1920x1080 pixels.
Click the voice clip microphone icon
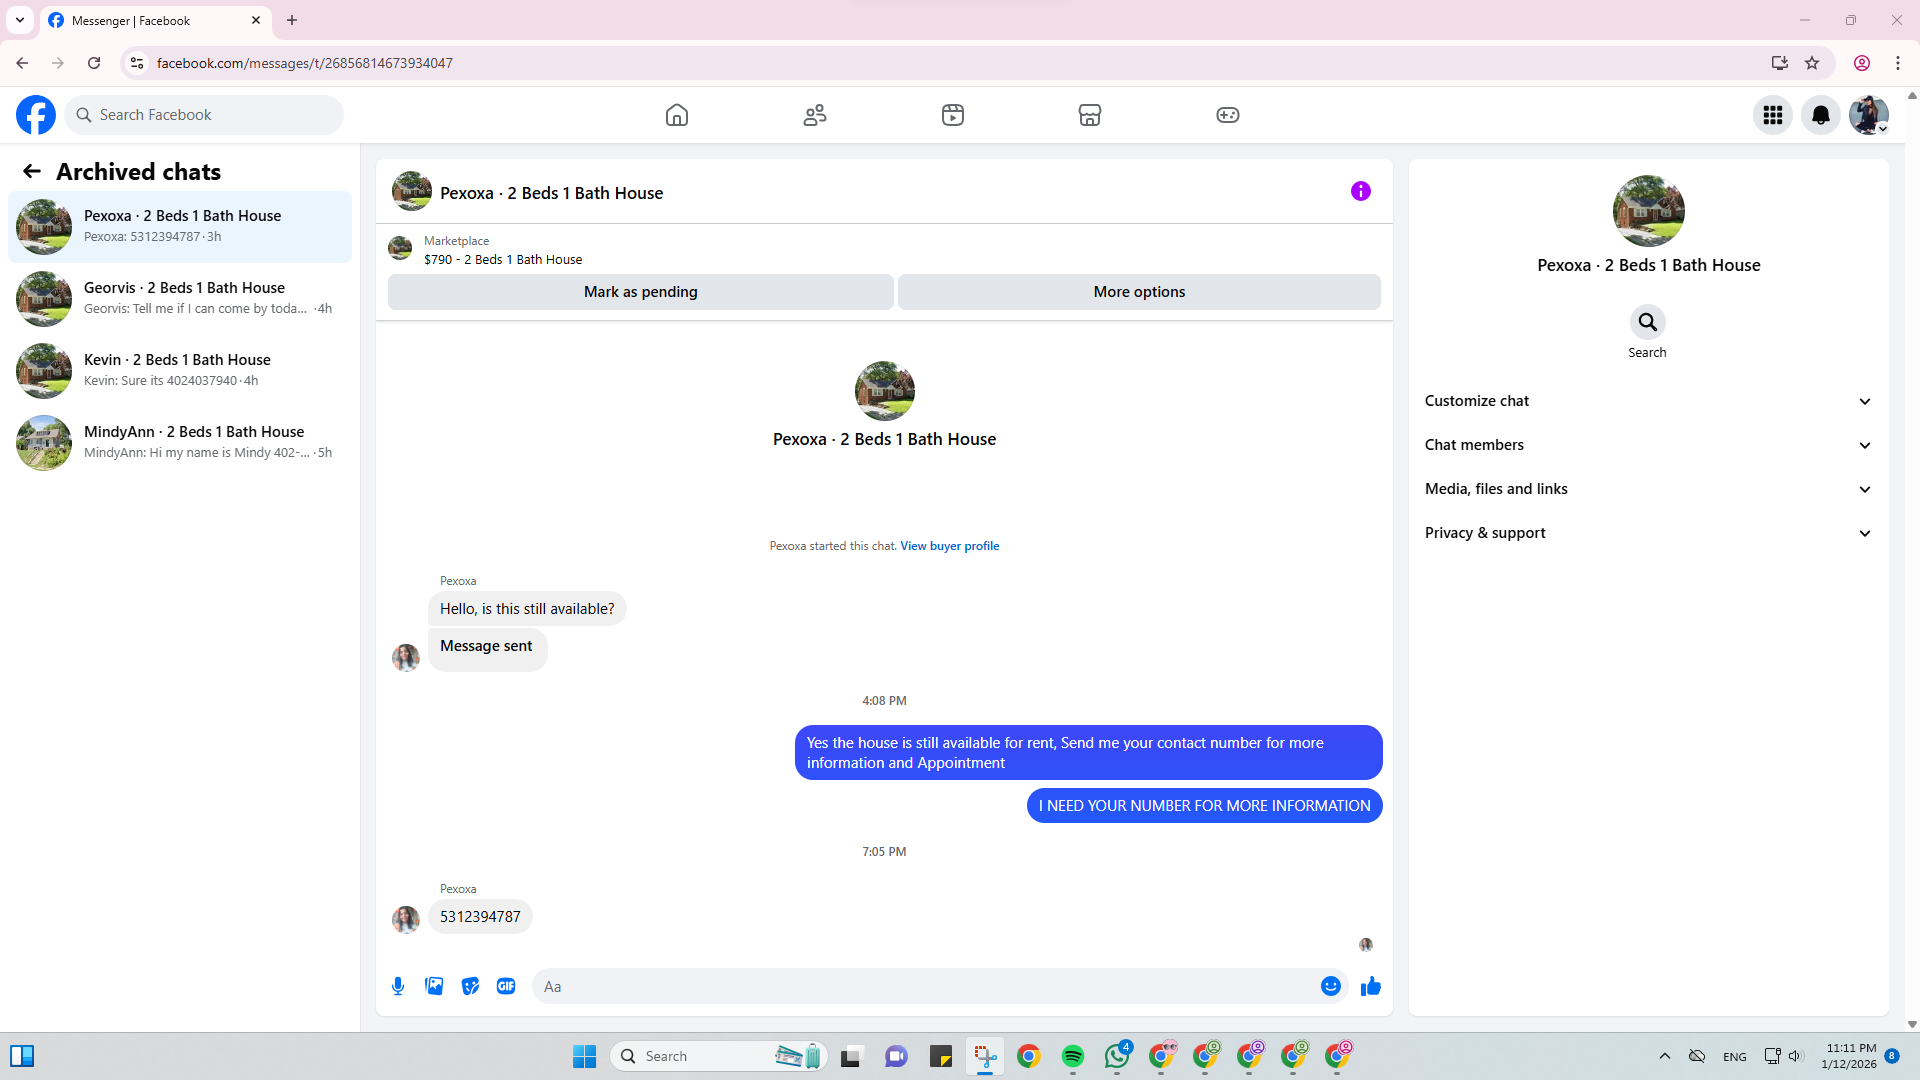tap(398, 986)
